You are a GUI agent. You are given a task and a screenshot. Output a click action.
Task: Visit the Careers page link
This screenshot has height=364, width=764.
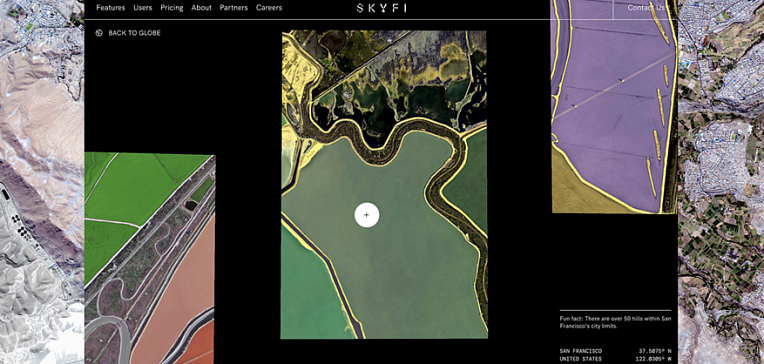(269, 8)
